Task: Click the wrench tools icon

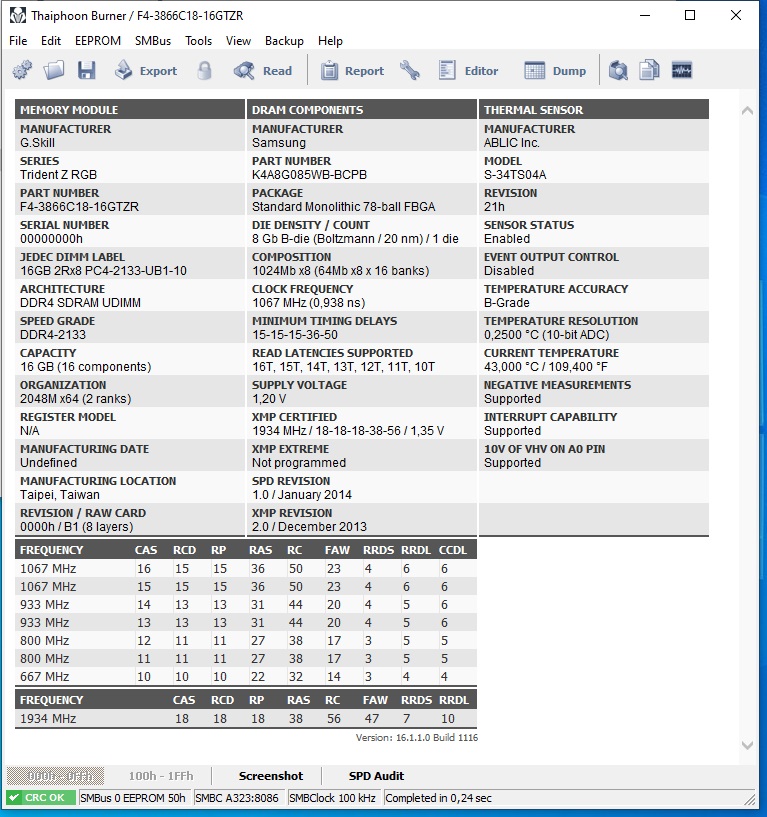Action: point(410,70)
